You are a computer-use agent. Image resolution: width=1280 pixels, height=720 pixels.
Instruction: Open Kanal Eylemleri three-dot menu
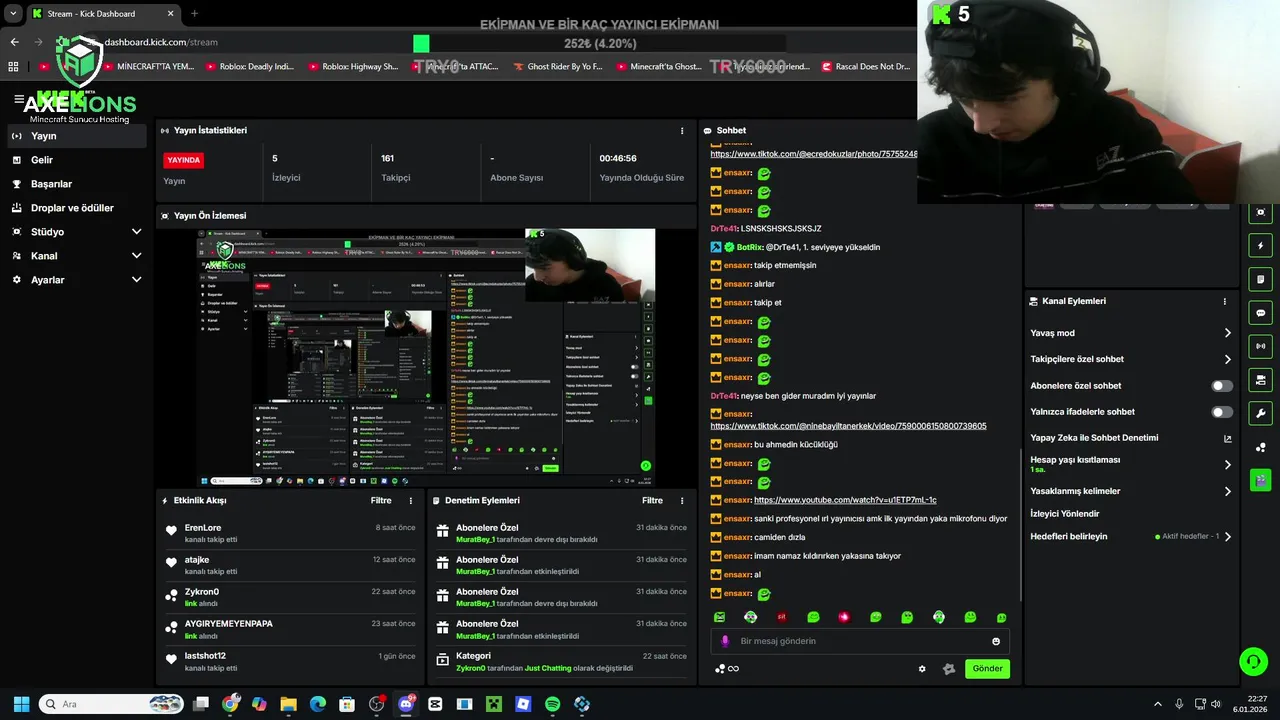pyautogui.click(x=1224, y=301)
